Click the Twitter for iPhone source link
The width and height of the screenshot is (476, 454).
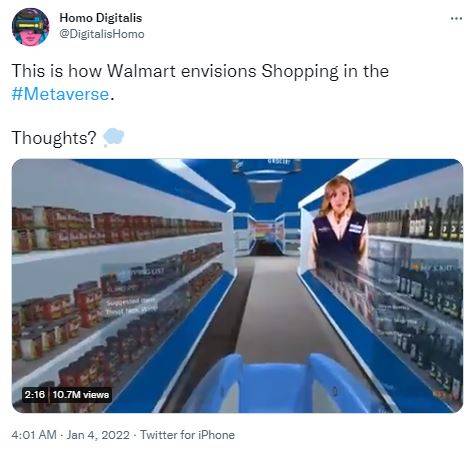[x=187, y=435]
